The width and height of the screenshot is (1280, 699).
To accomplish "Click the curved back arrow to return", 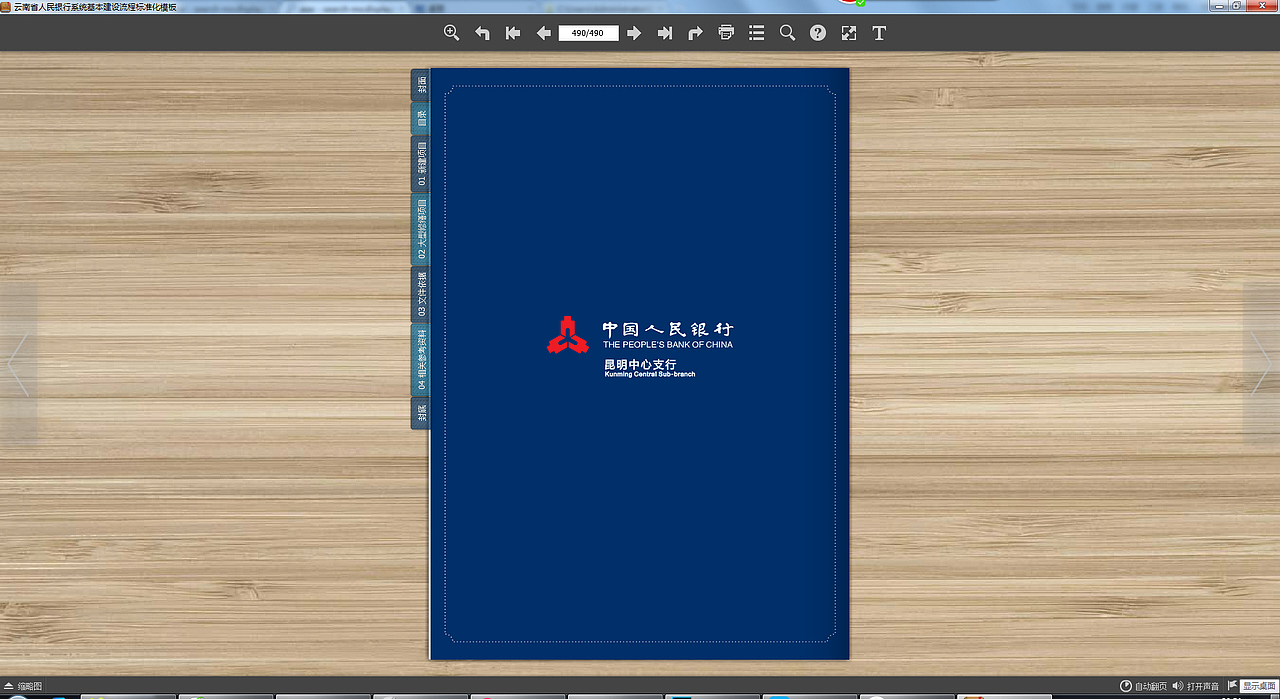I will pos(482,33).
